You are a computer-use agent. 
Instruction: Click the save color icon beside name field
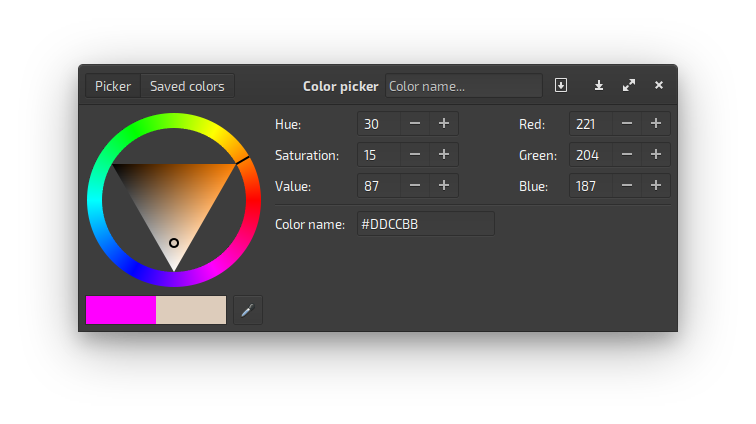click(561, 86)
